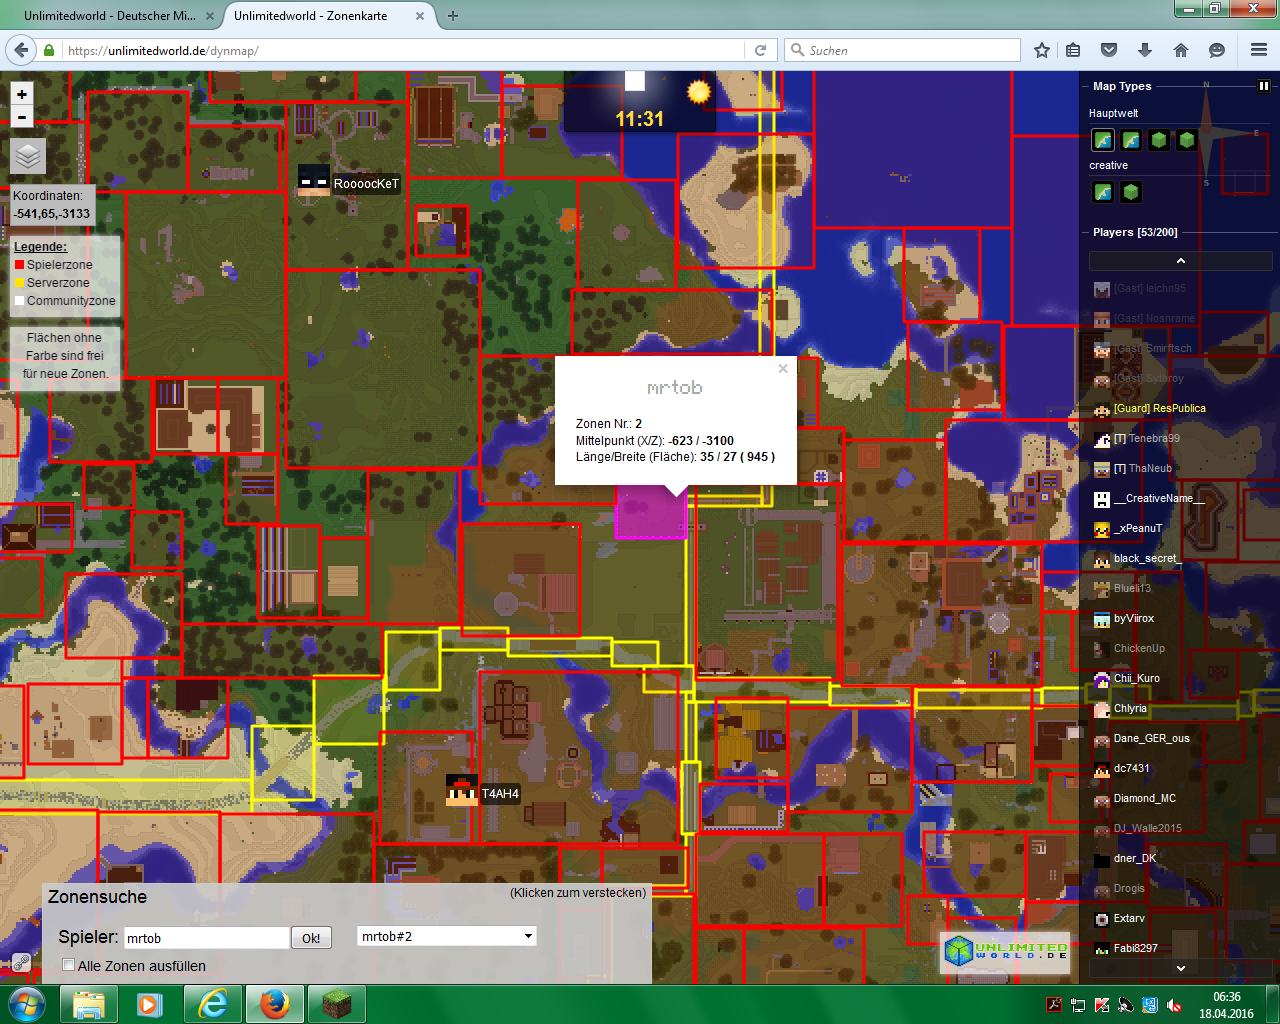The image size is (1280, 1024).
Task: Switch to the Unlimitedworld - Deutscher Mi... tab
Action: pos(110,16)
